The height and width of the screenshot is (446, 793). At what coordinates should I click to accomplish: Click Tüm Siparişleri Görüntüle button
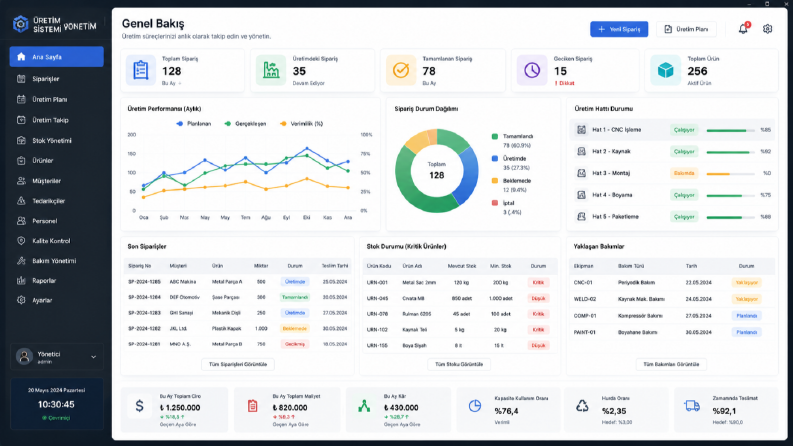tap(238, 364)
